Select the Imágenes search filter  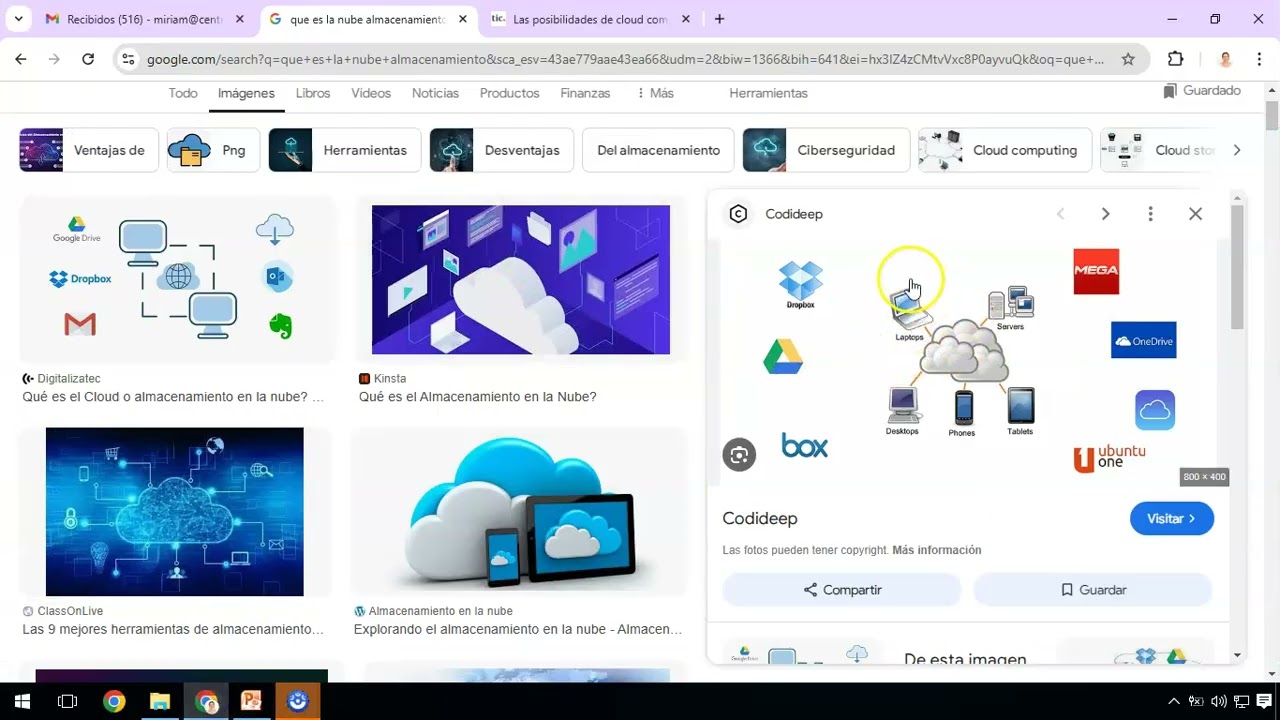[246, 93]
